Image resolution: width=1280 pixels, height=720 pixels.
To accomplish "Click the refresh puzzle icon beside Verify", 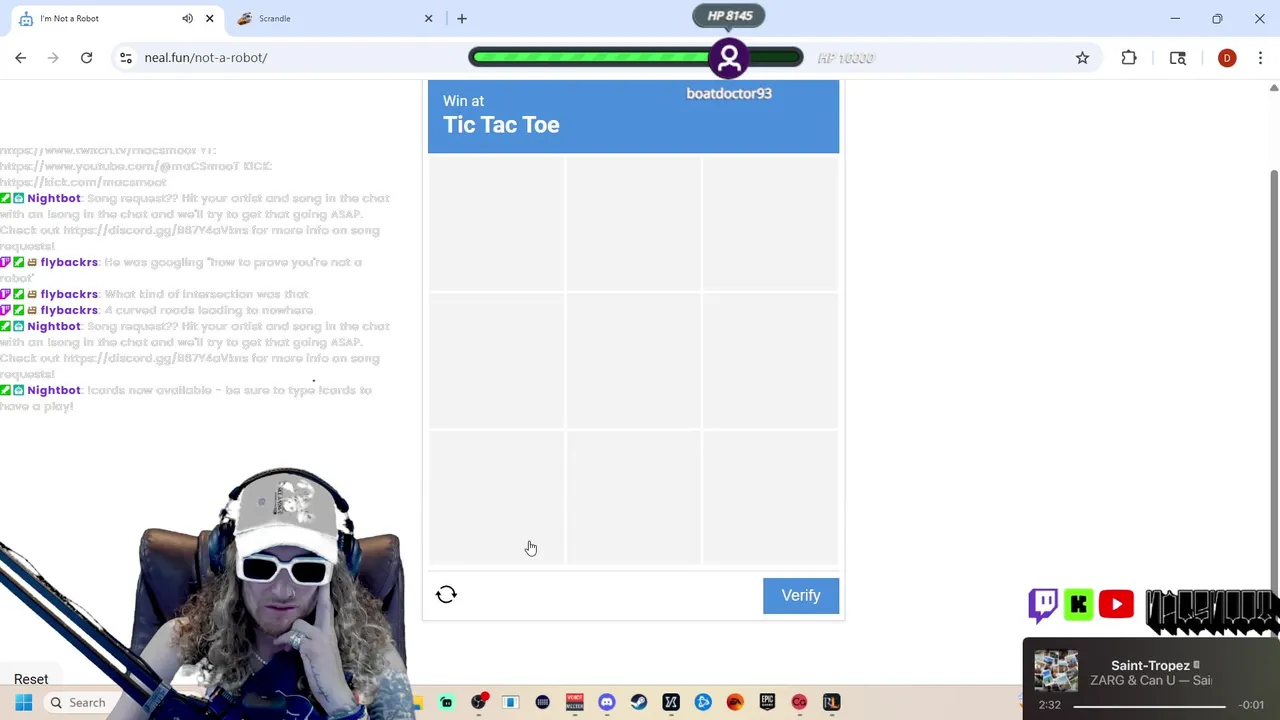I will click(446, 595).
